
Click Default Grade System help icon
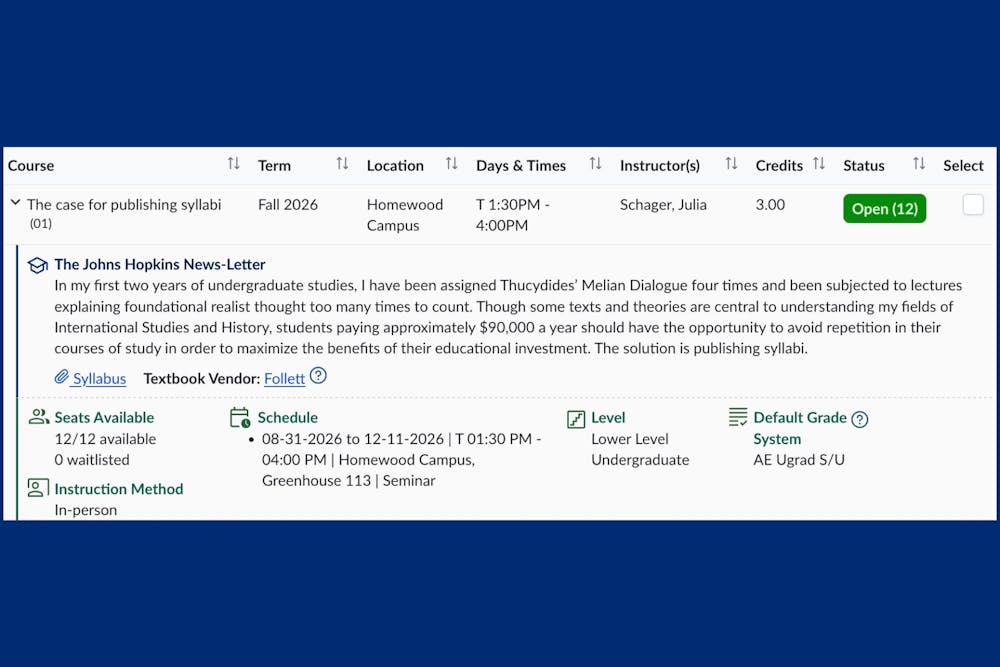(859, 419)
